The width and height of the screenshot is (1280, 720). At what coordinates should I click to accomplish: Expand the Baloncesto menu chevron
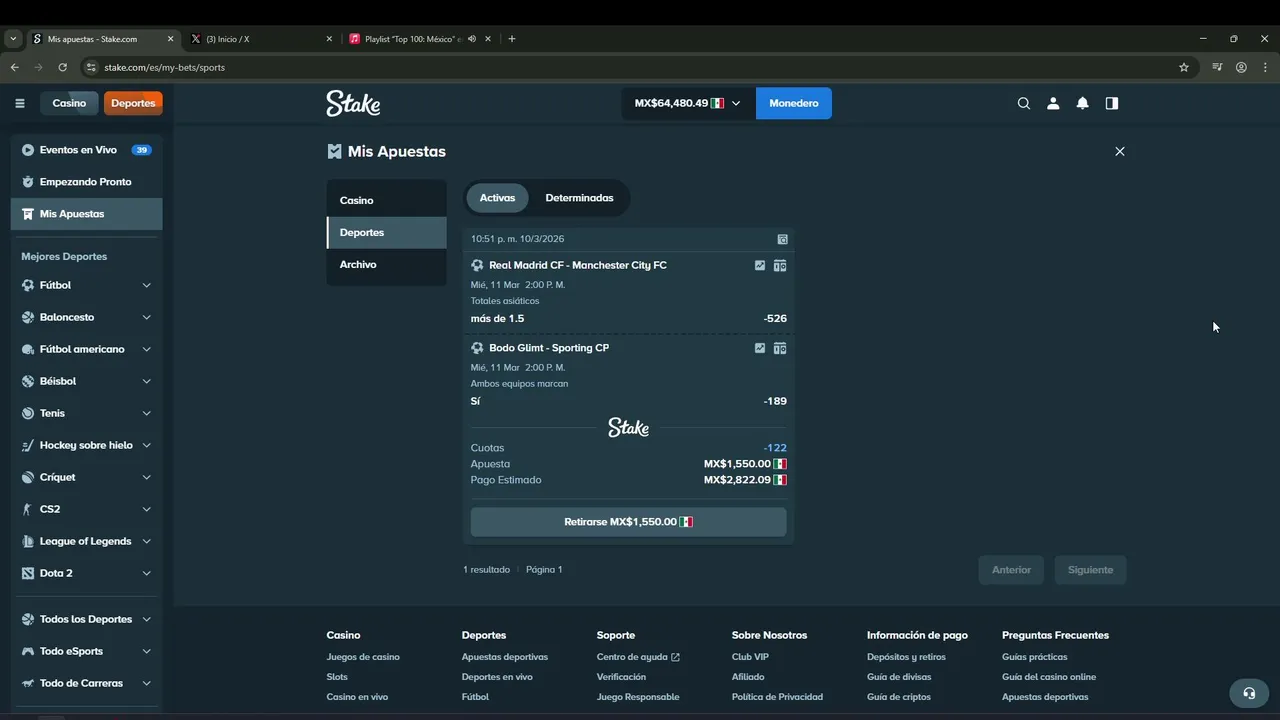(146, 317)
